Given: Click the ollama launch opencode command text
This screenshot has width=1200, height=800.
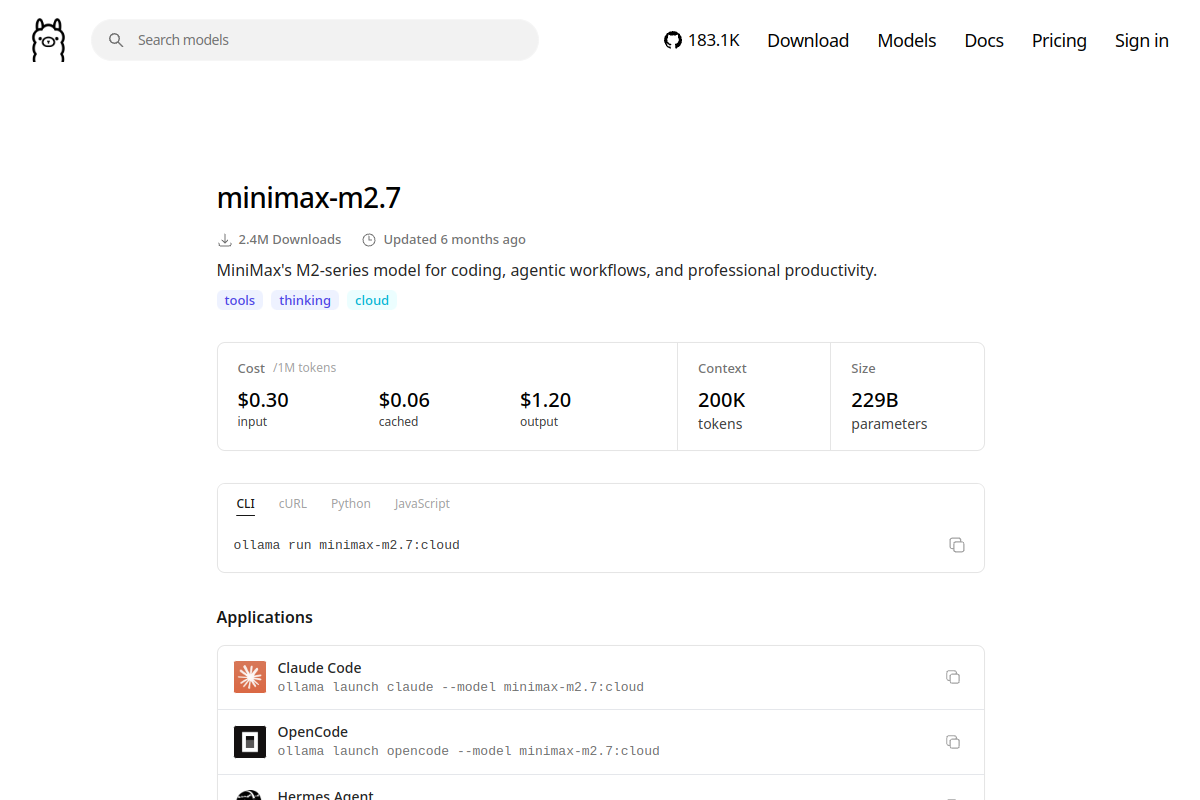Looking at the screenshot, I should (469, 751).
